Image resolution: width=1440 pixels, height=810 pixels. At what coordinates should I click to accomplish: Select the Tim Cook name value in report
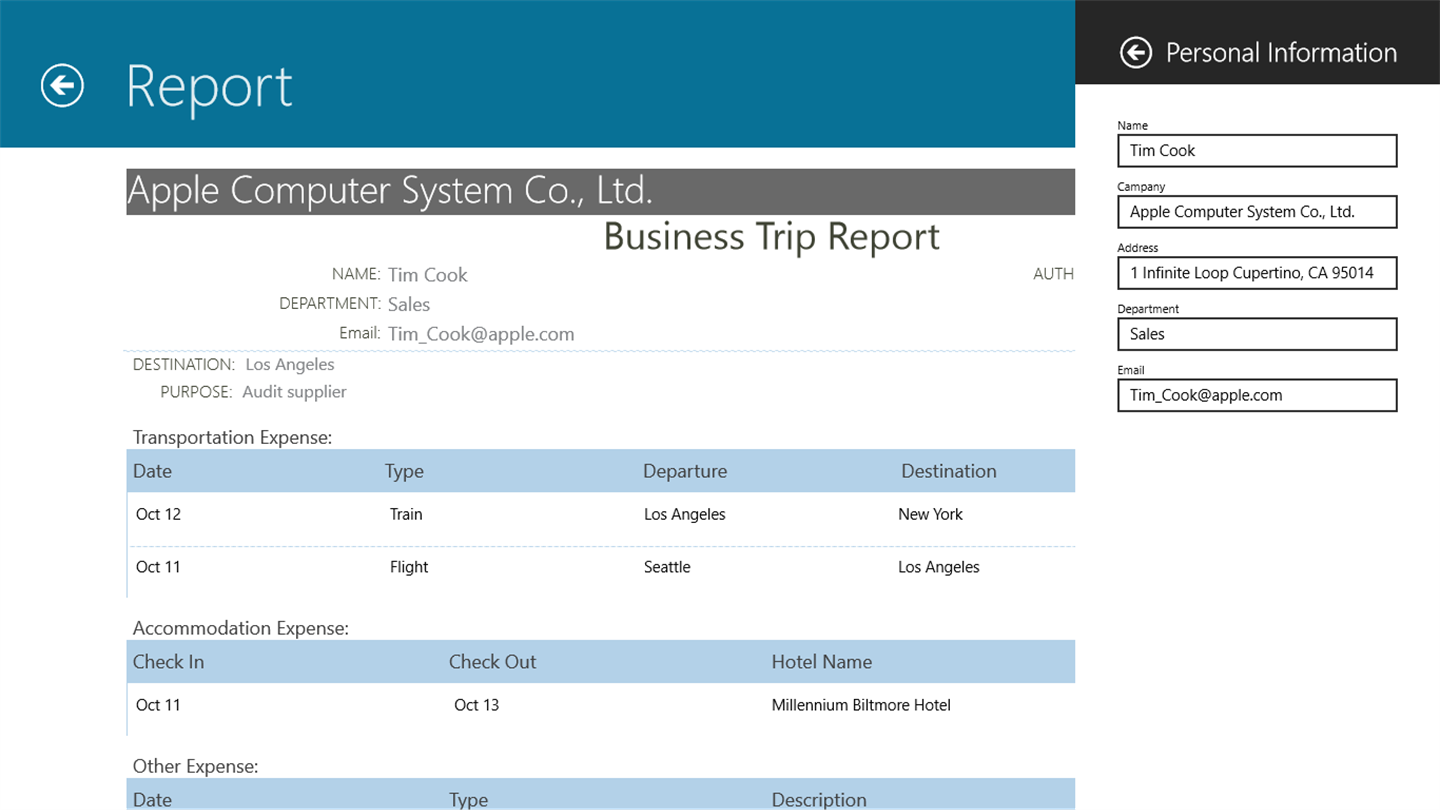click(428, 275)
